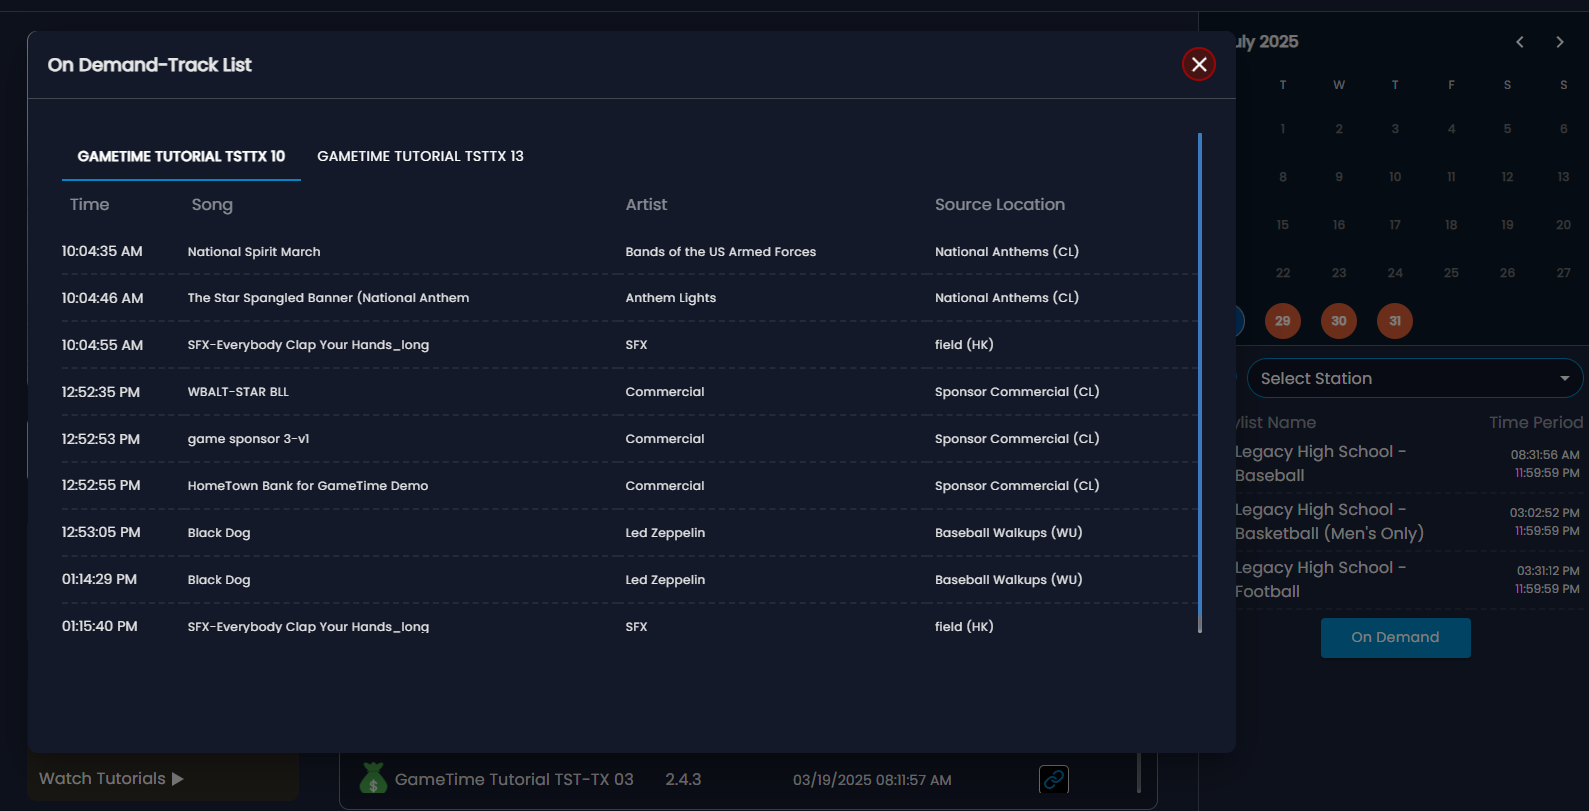Click GameTime Tutorial TST-TX 03 device name
Screen dimensions: 1589x811
point(514,779)
